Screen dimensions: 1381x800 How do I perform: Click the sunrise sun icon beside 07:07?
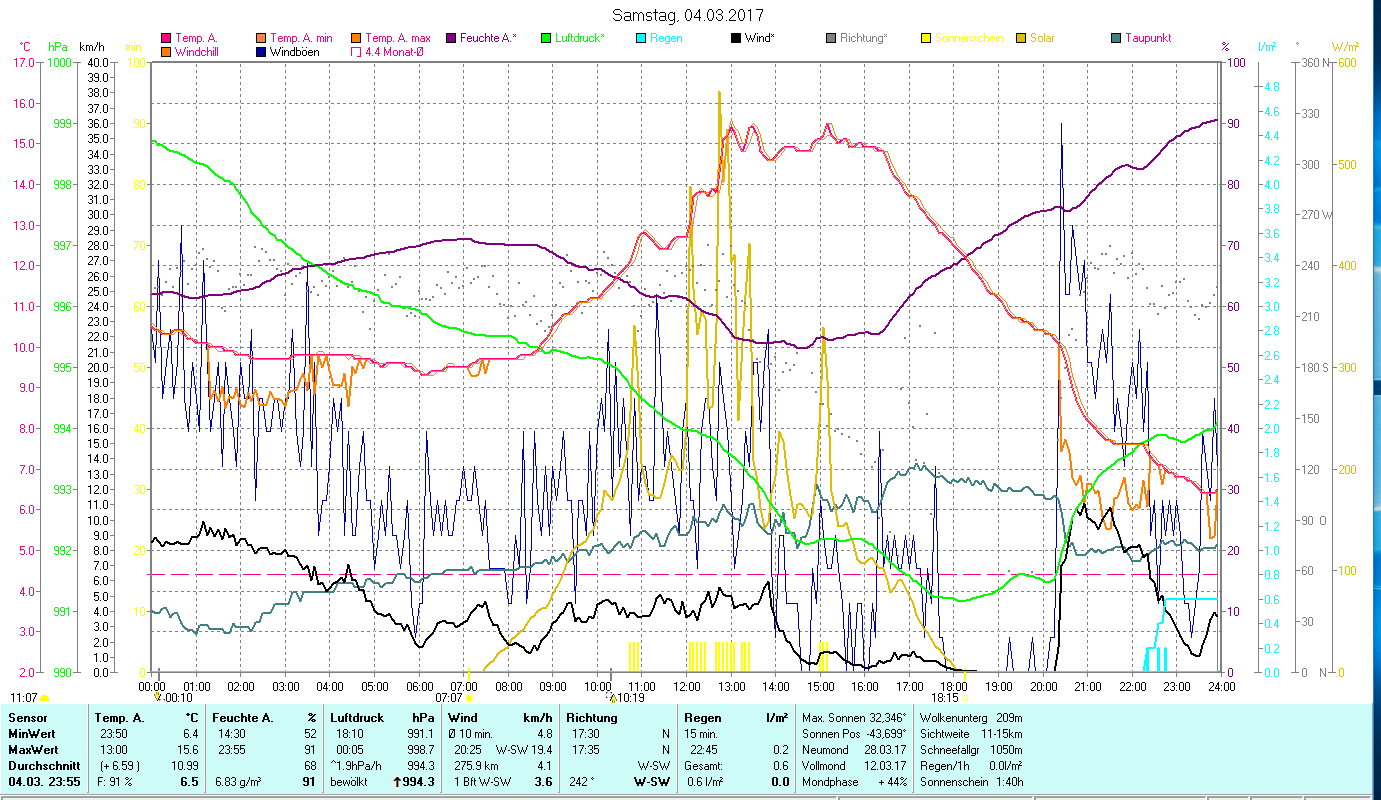pos(468,698)
